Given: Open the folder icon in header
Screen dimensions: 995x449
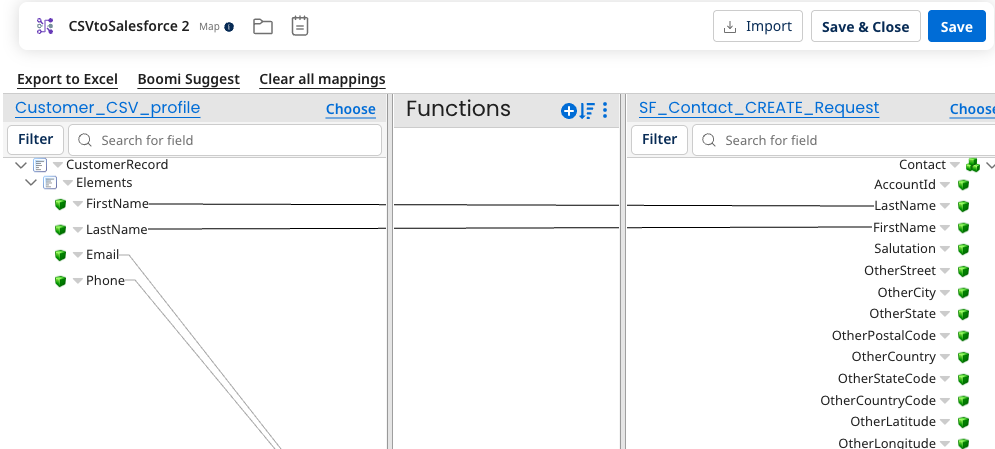Looking at the screenshot, I should click(x=263, y=26).
